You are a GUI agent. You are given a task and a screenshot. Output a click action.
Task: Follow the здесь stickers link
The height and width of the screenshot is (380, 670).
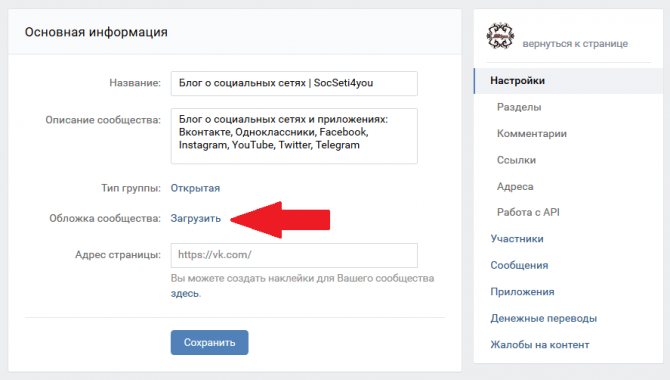[185, 294]
